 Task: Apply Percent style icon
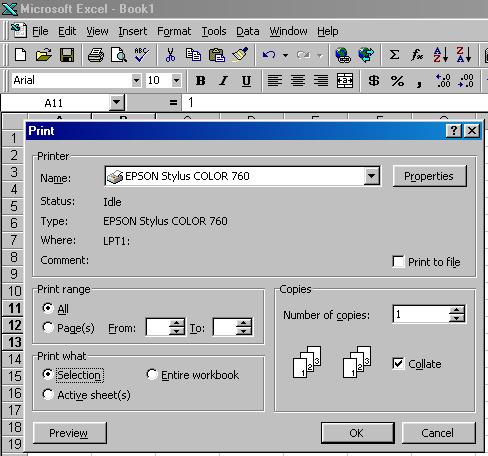click(x=397, y=81)
